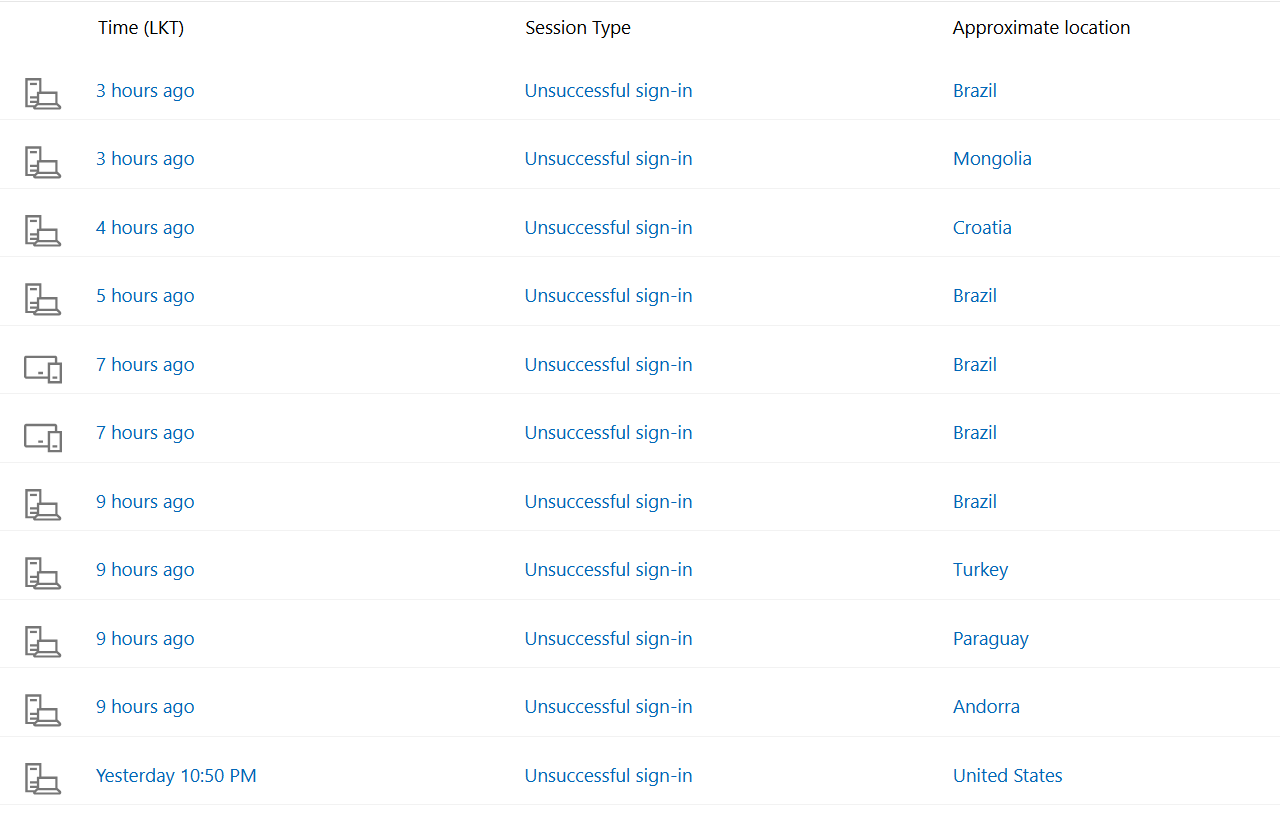1280x813 pixels.
Task: Click the computer icon for United States entry
Action: point(42,778)
